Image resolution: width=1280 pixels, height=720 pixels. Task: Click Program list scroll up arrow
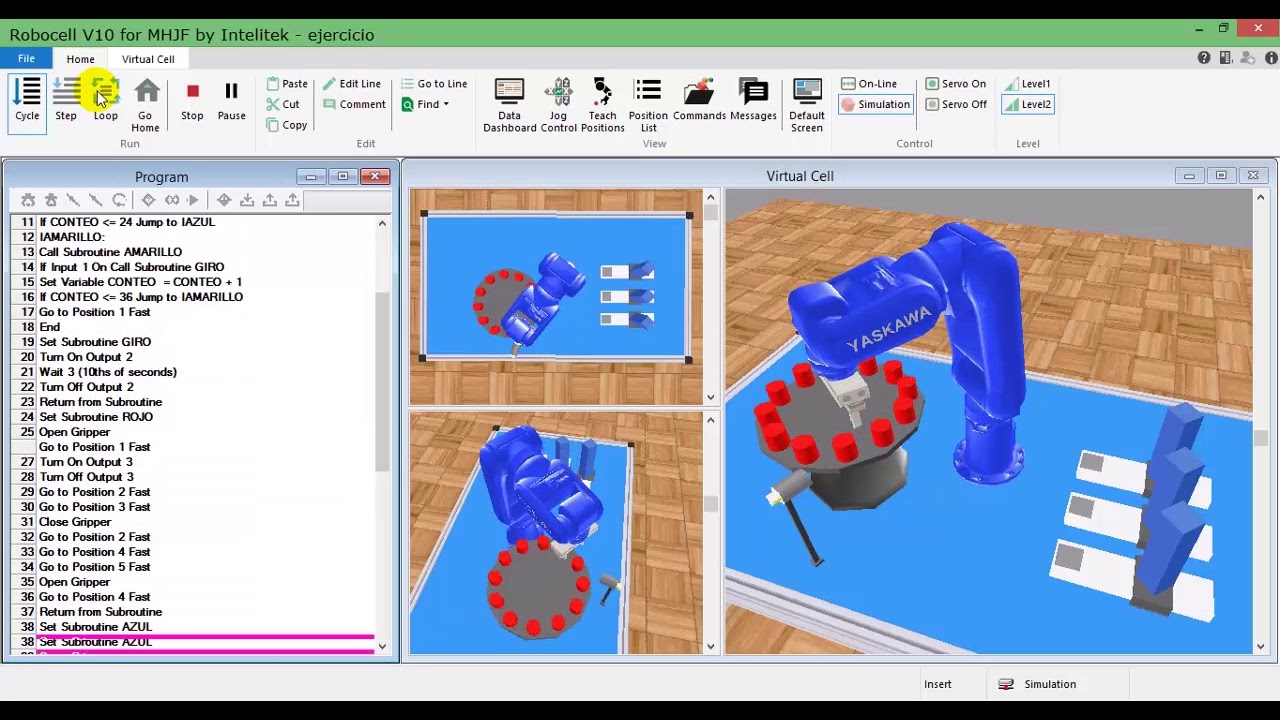[382, 224]
